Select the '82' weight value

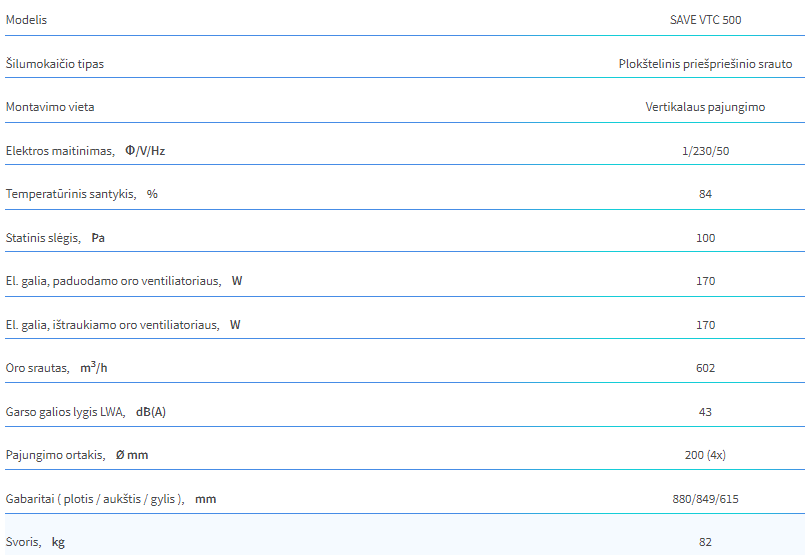[x=705, y=542]
